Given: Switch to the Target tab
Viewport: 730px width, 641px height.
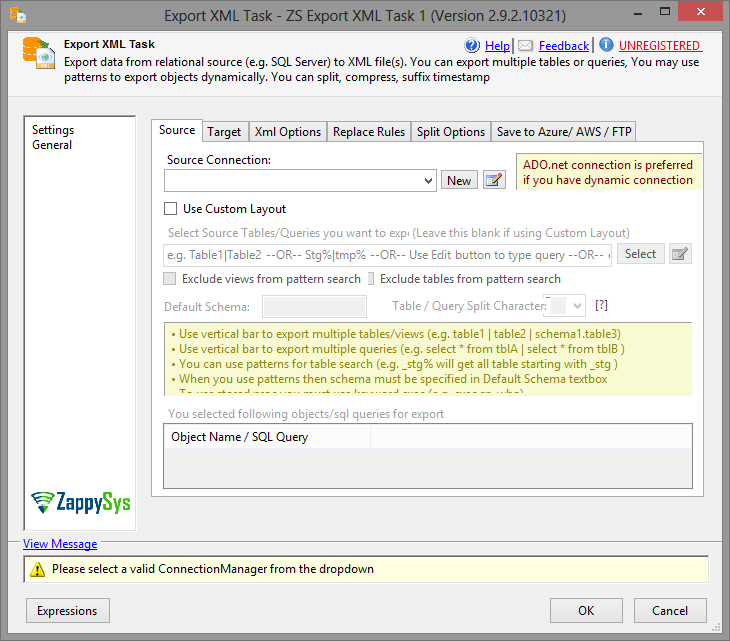Looking at the screenshot, I should pos(224,132).
